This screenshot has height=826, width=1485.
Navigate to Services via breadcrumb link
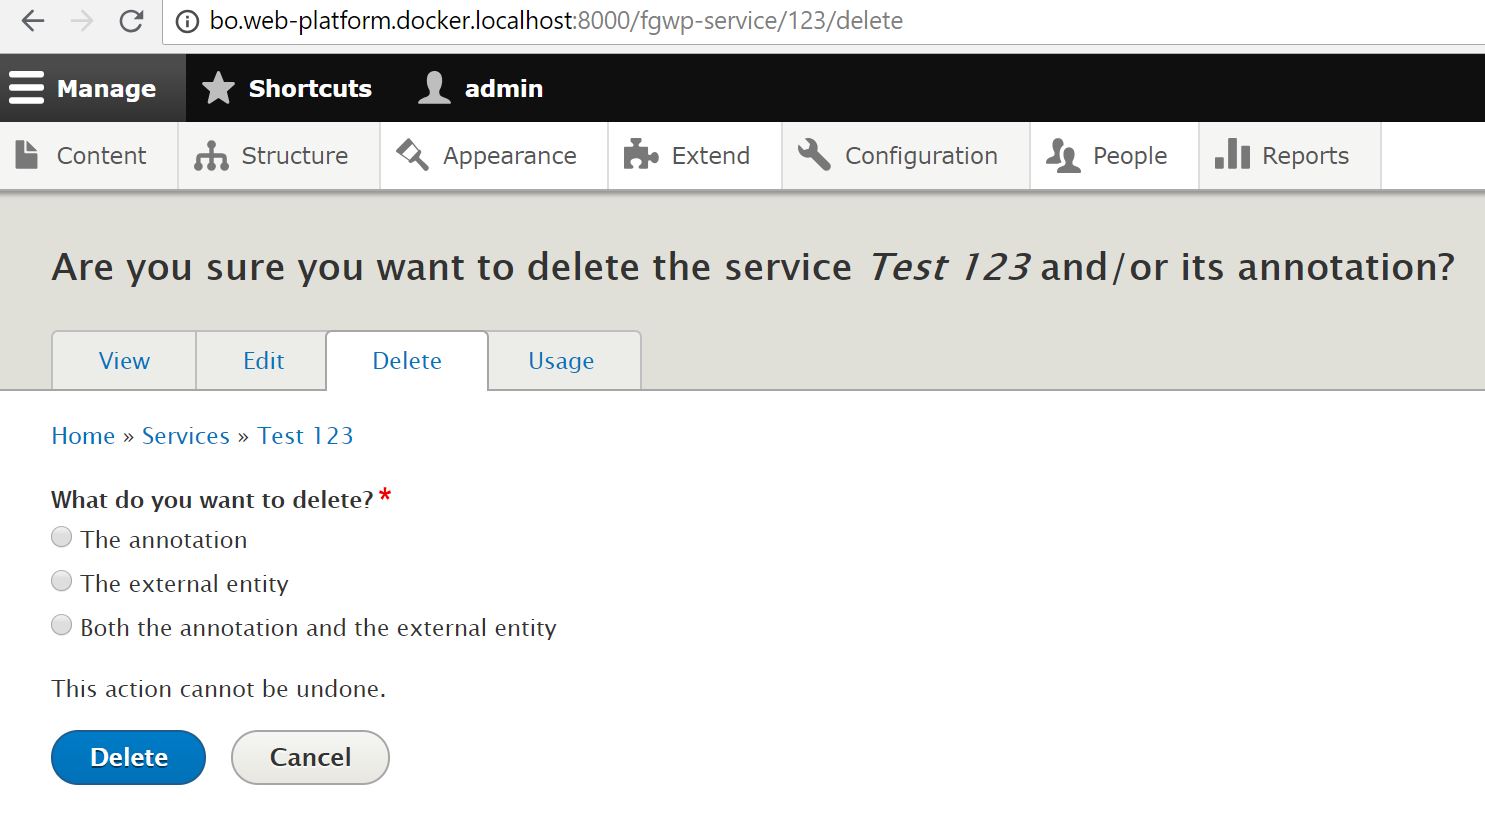pyautogui.click(x=186, y=435)
